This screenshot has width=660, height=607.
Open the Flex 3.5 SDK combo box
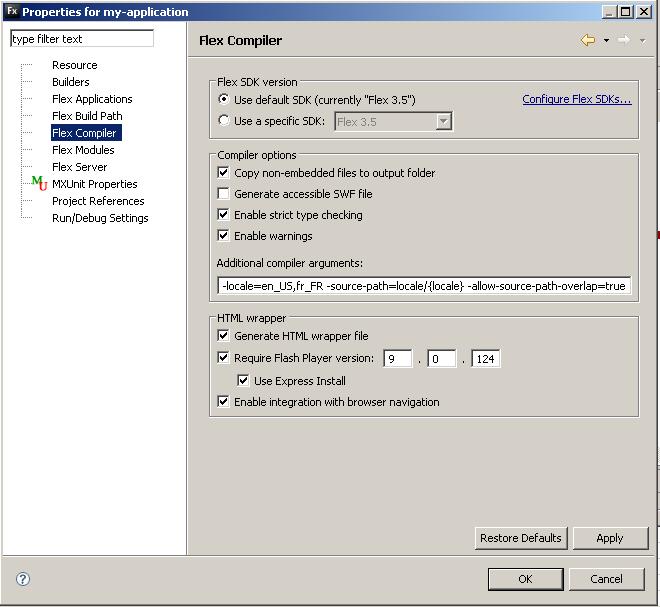(394, 122)
